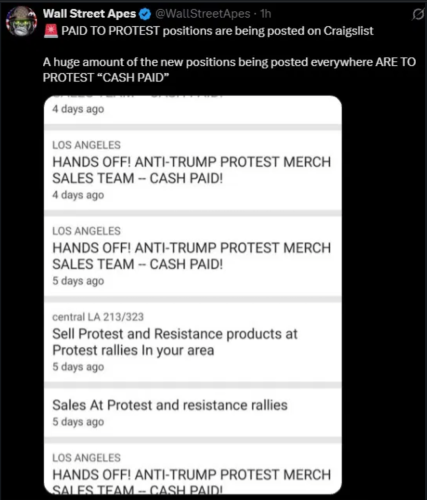Click the Wall Street Apes profile avatar
Viewport: 427px width, 500px height.
pyautogui.click(x=22, y=21)
